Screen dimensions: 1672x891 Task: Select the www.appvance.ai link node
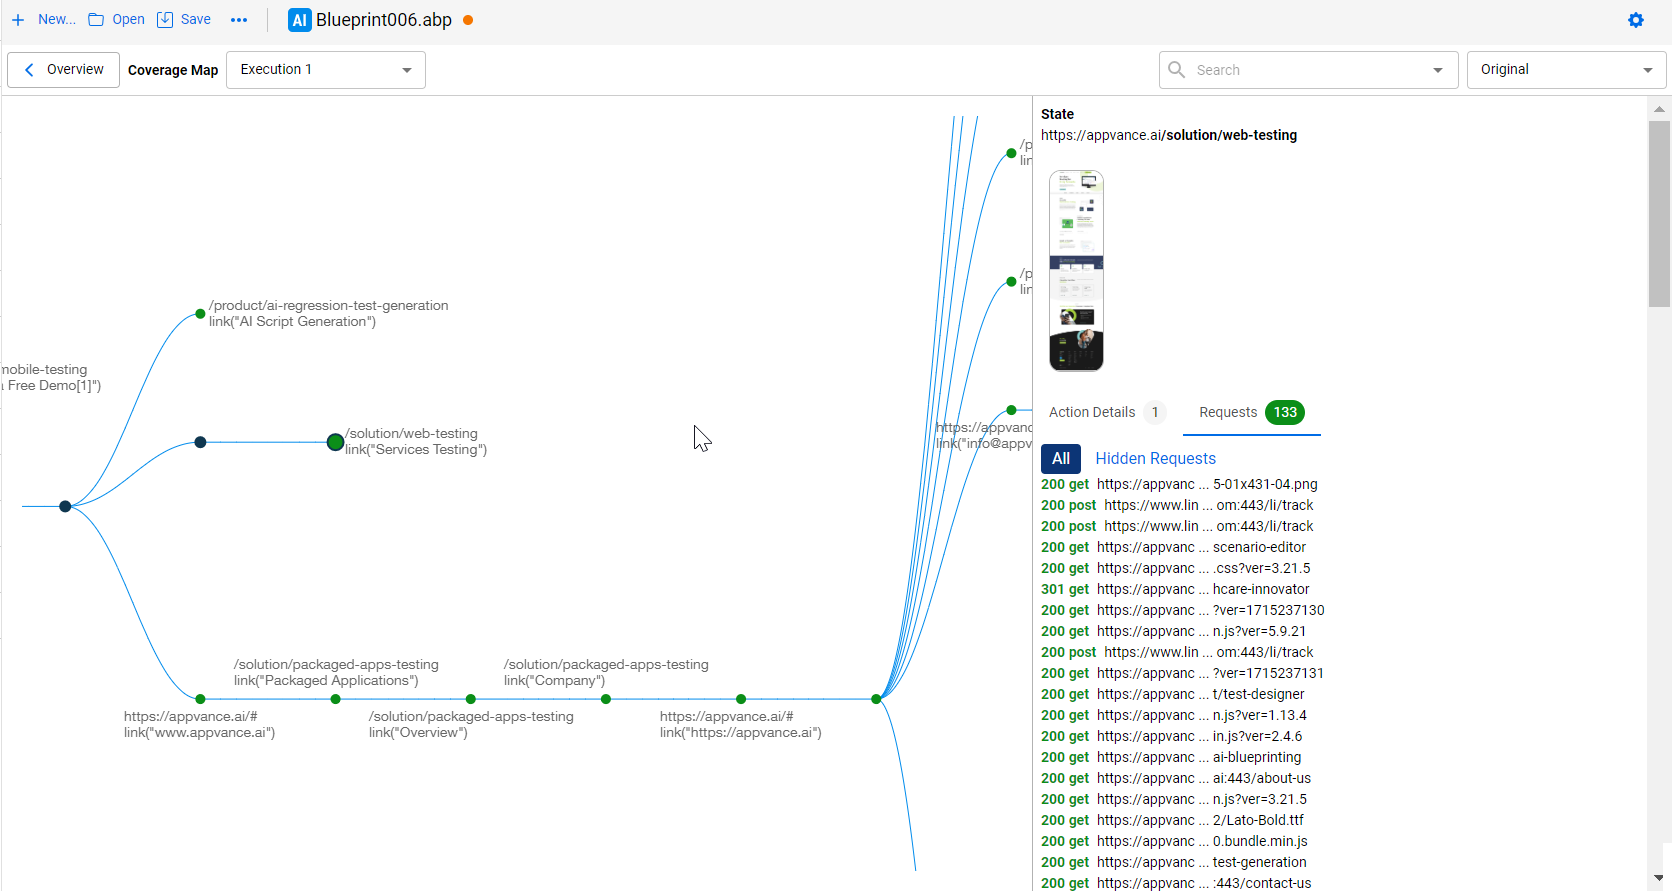200,699
